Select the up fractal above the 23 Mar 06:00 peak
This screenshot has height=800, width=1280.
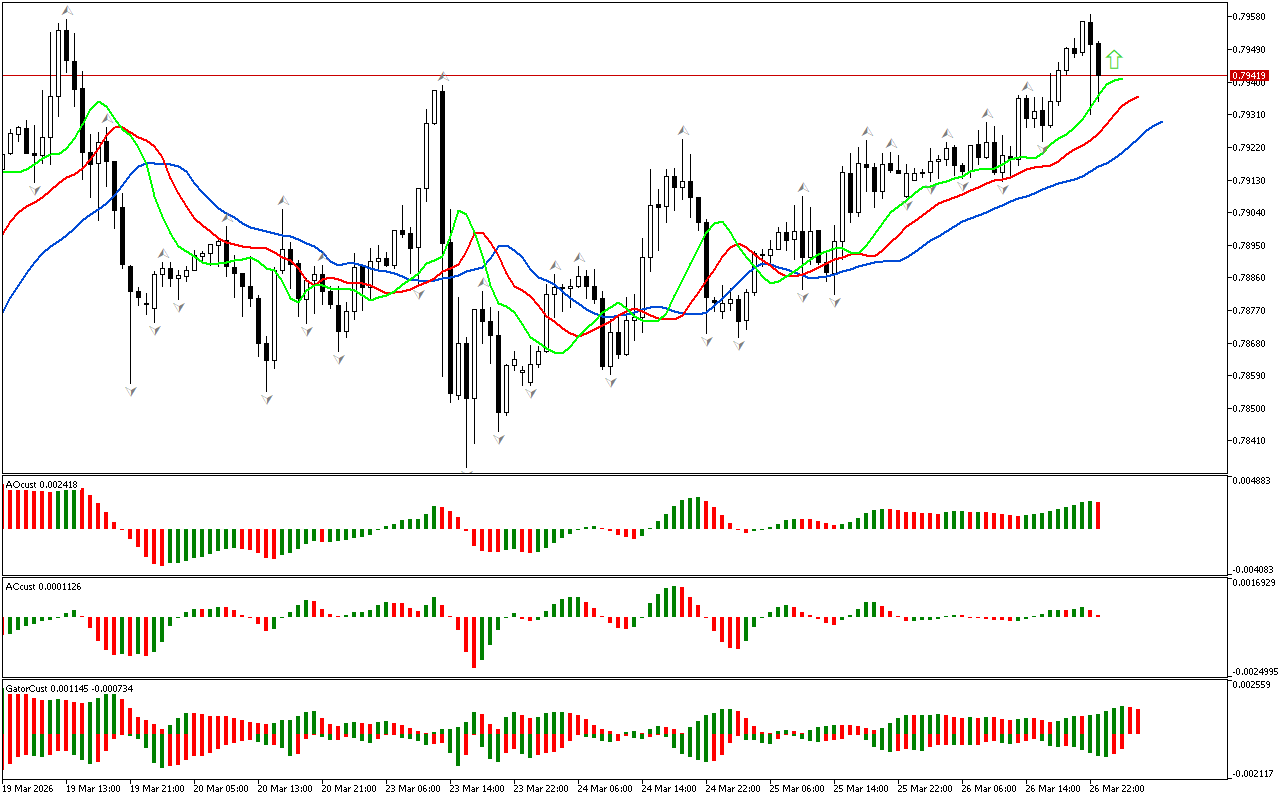pyautogui.click(x=441, y=76)
